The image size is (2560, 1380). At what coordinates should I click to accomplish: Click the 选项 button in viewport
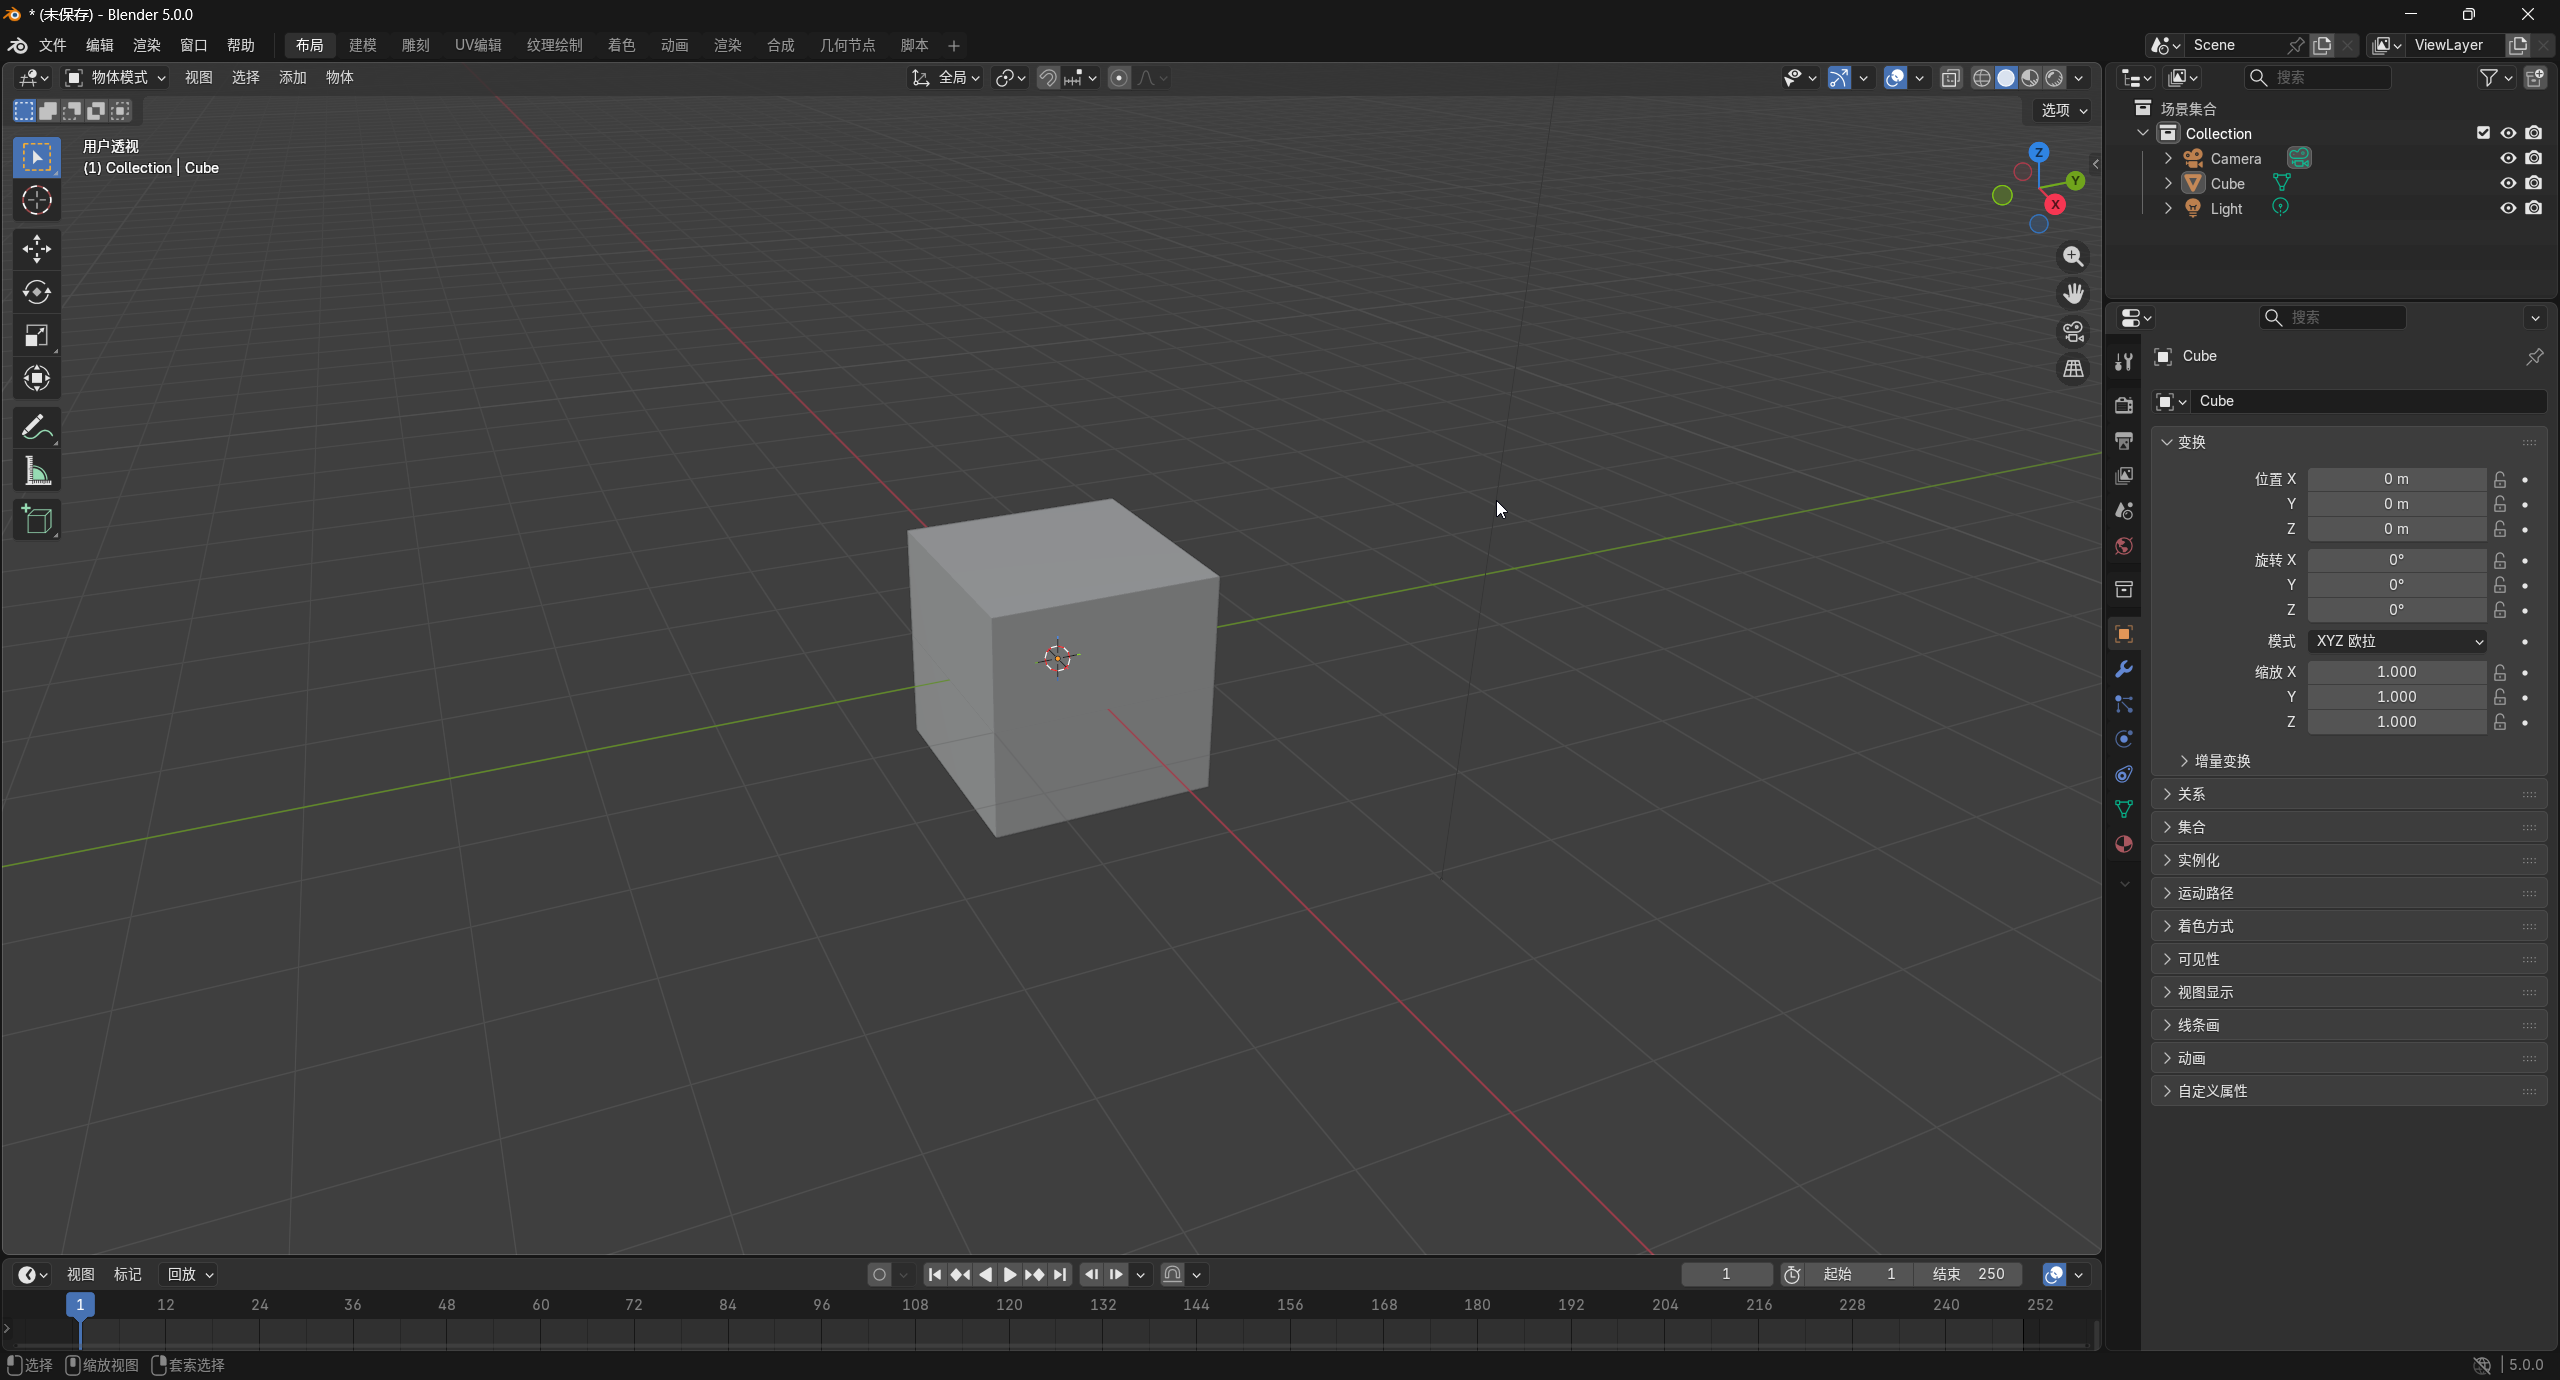click(x=2064, y=110)
